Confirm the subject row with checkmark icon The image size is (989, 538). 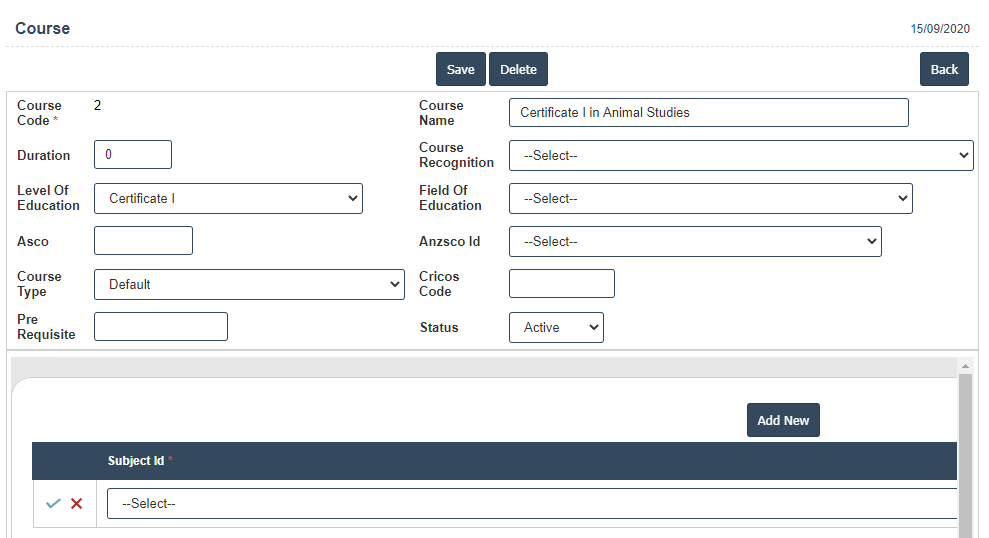53,504
